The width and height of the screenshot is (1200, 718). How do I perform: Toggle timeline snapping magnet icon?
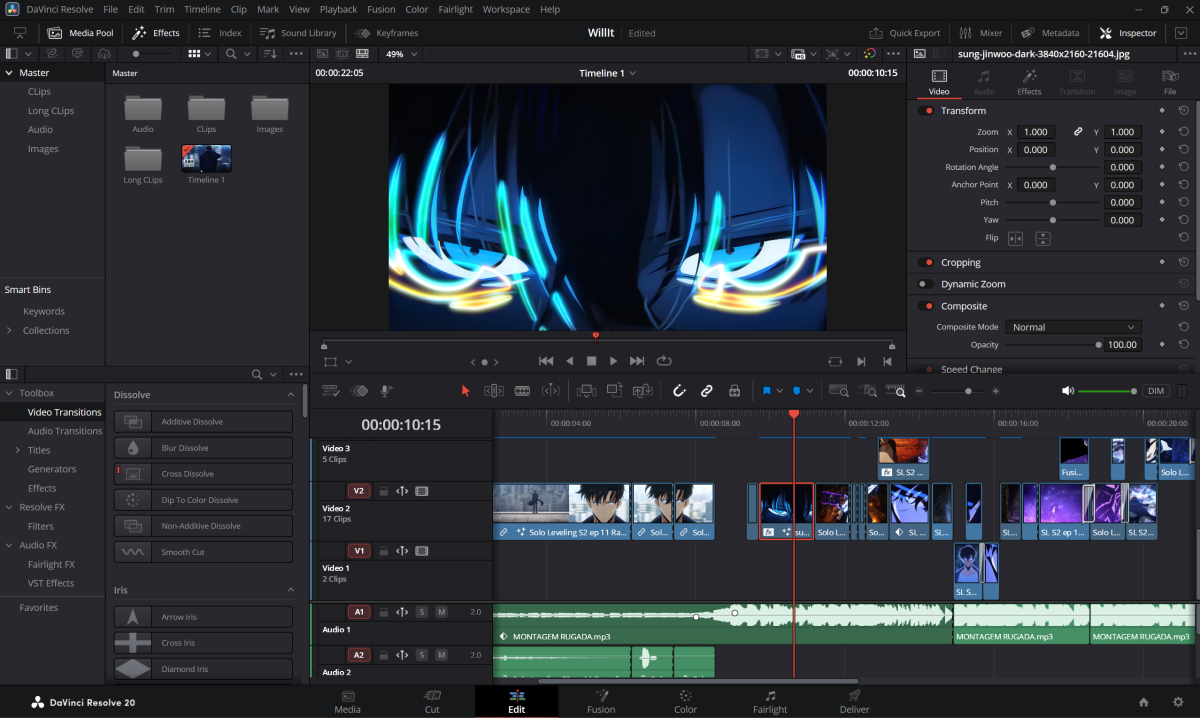[679, 391]
